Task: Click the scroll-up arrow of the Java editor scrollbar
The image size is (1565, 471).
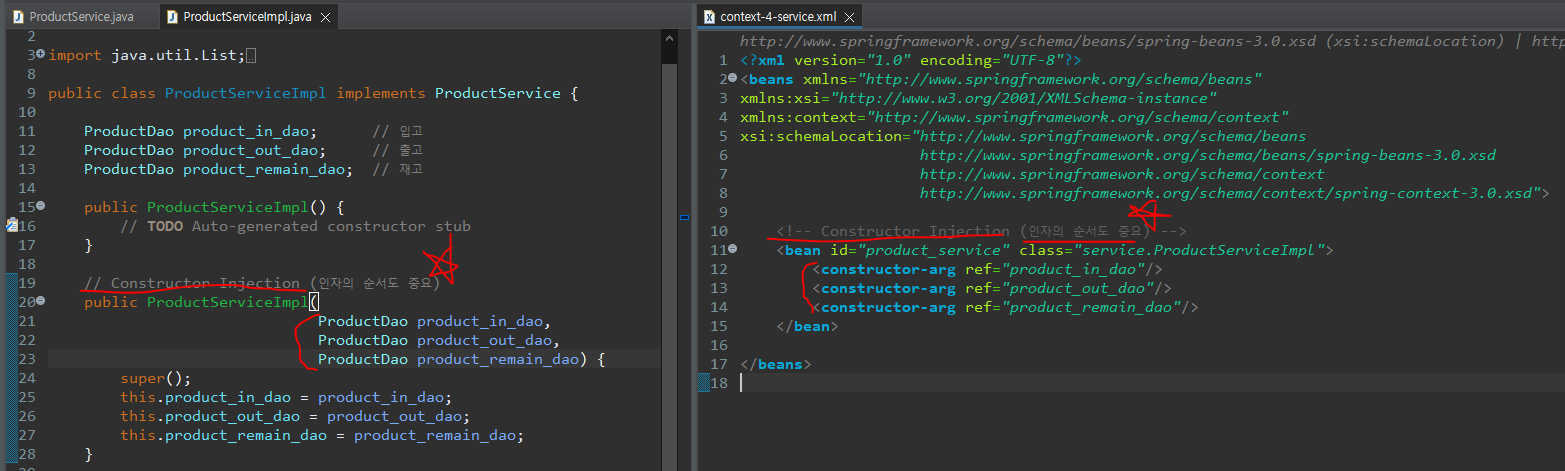Action: coord(669,37)
